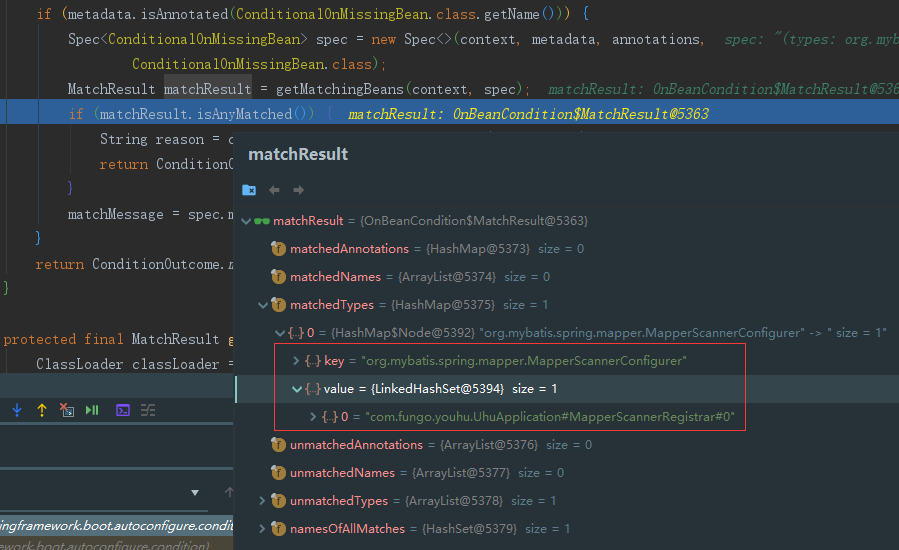
Task: Click getMatchingBeans method call in code
Action: pos(339,89)
